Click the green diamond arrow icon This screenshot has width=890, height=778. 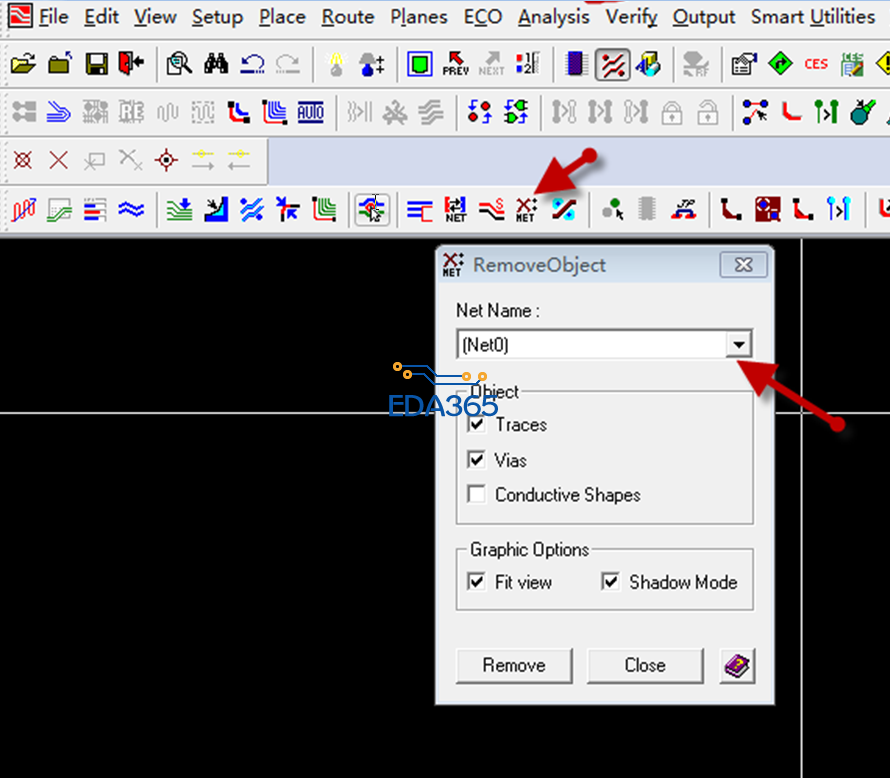[780, 64]
